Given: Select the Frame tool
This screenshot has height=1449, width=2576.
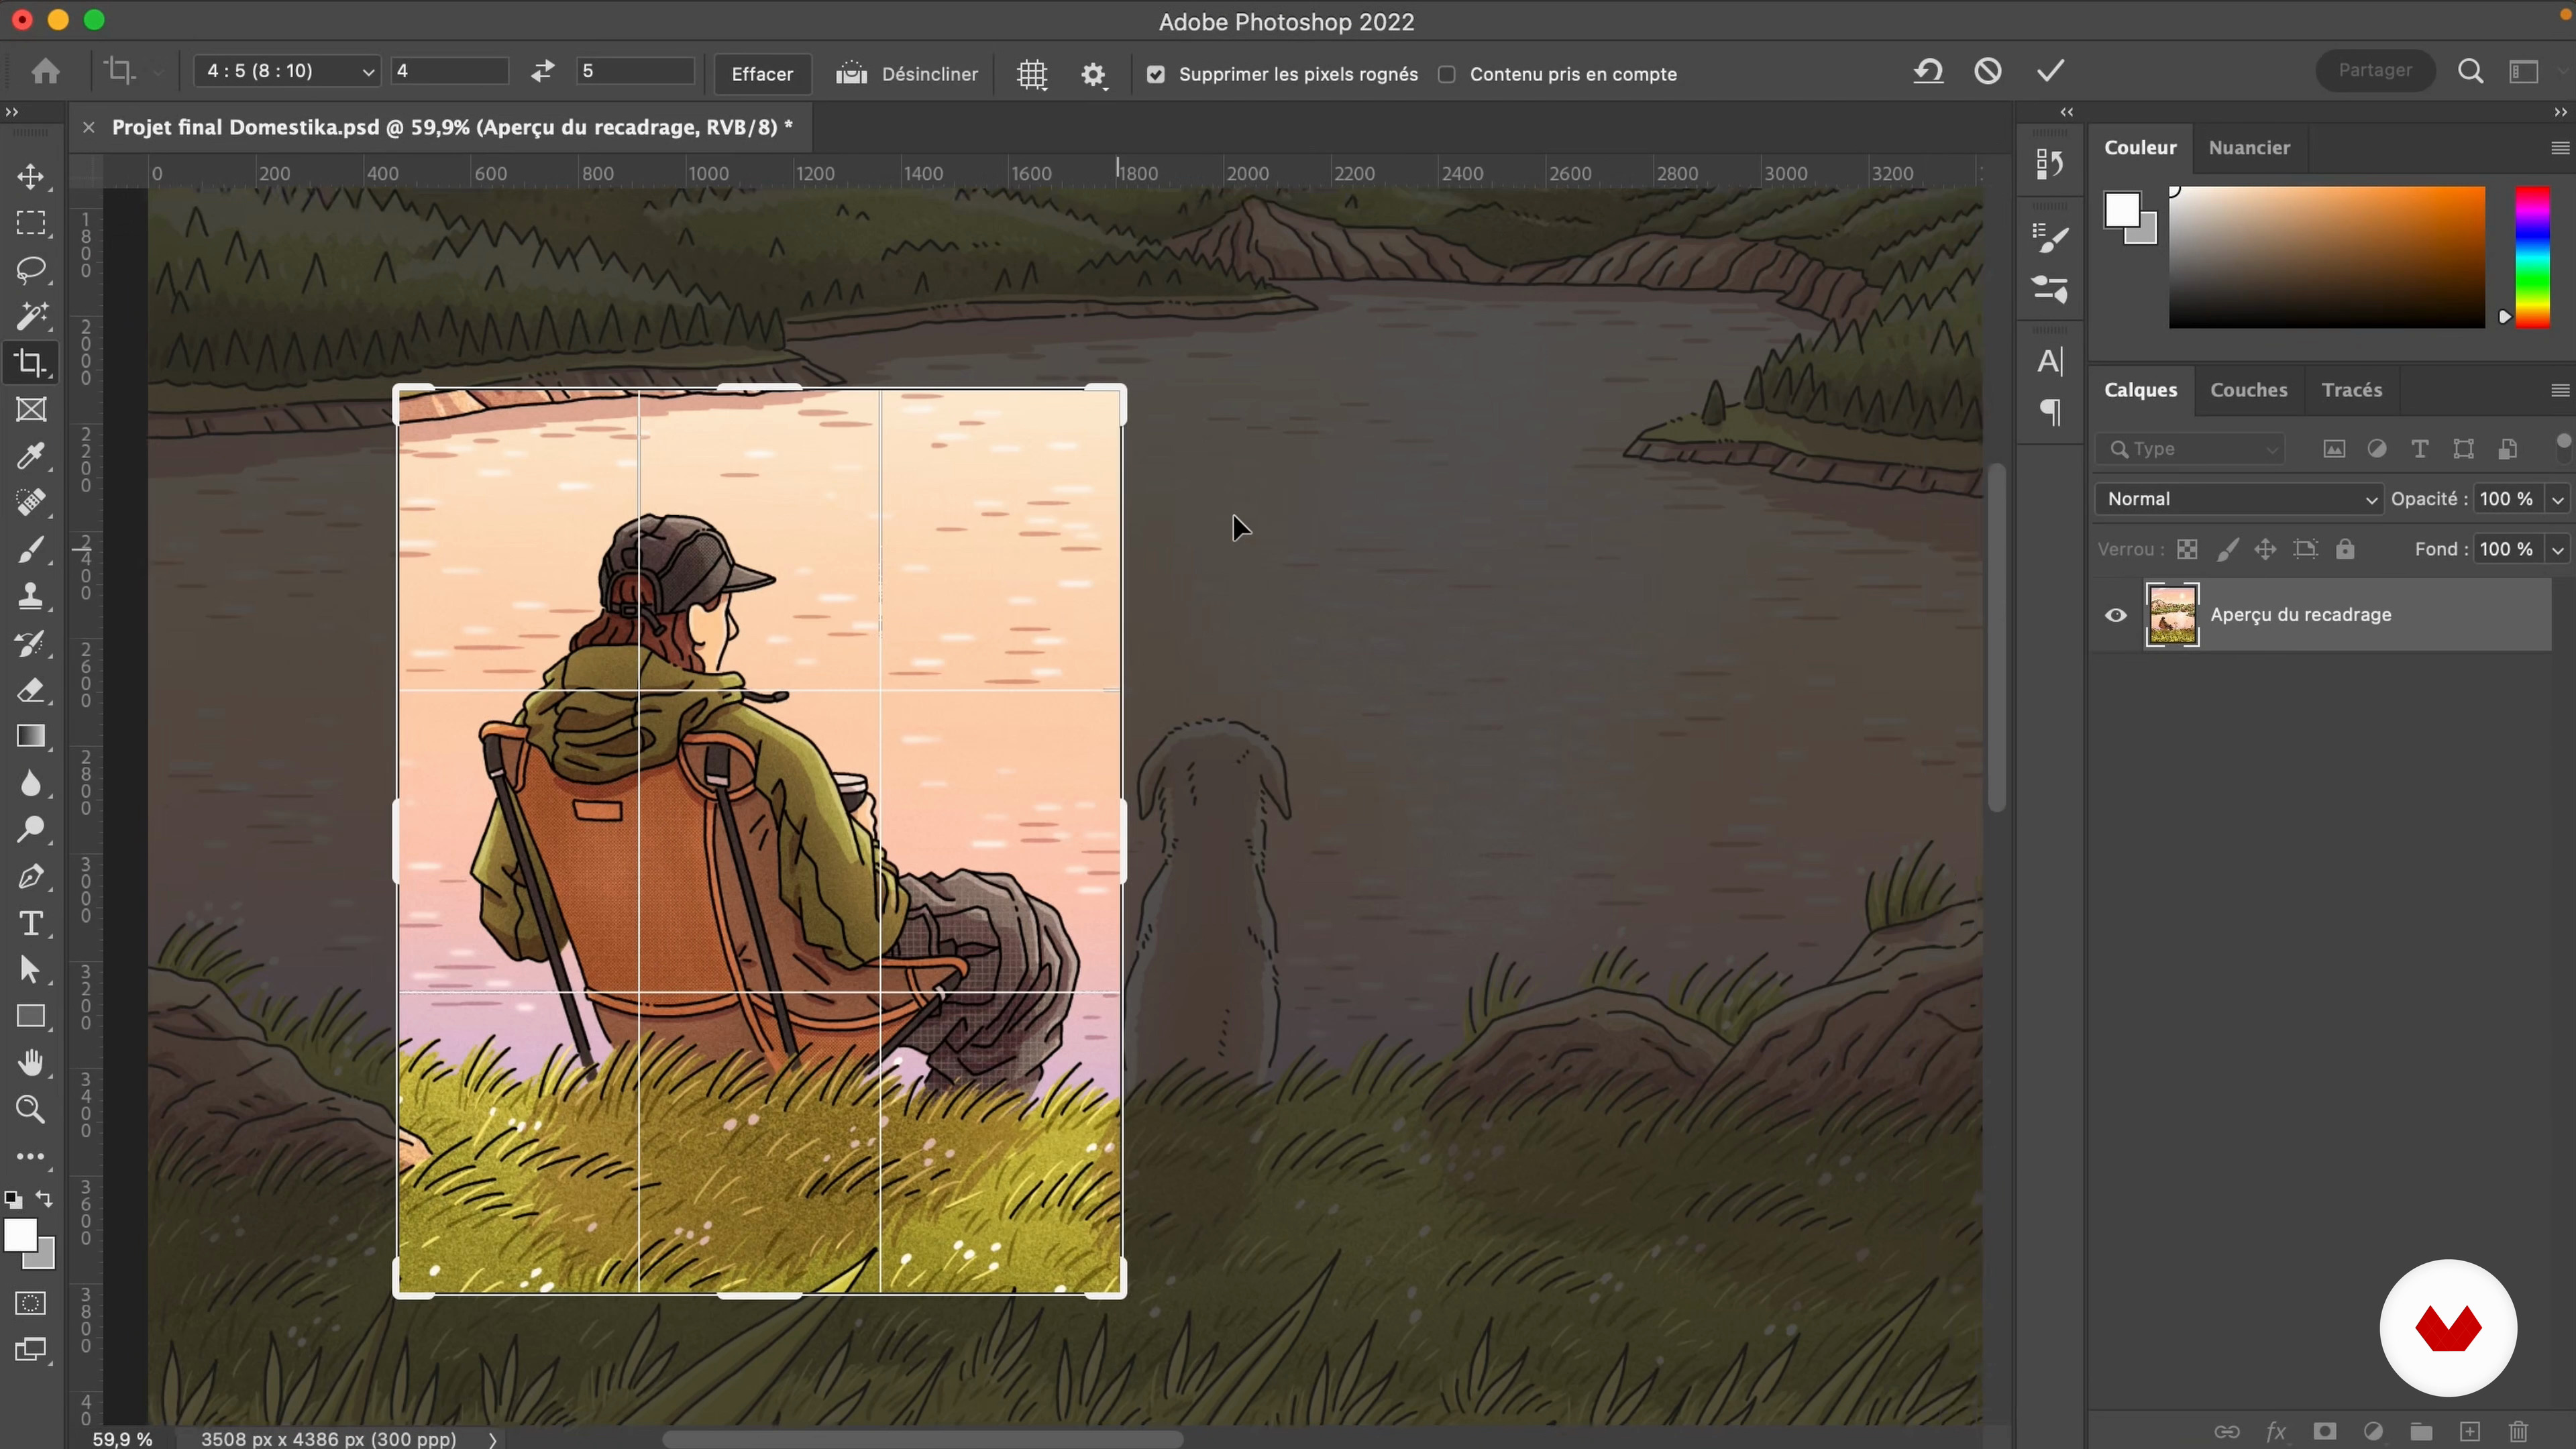Looking at the screenshot, I should 30,410.
